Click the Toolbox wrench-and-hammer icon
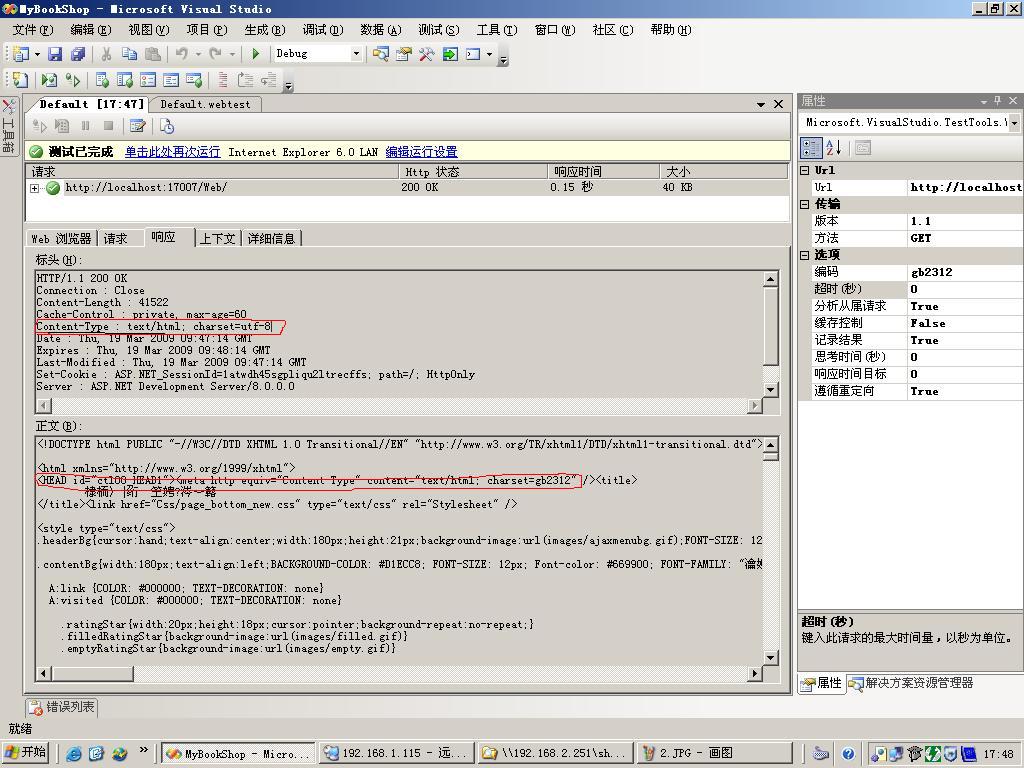 426,54
